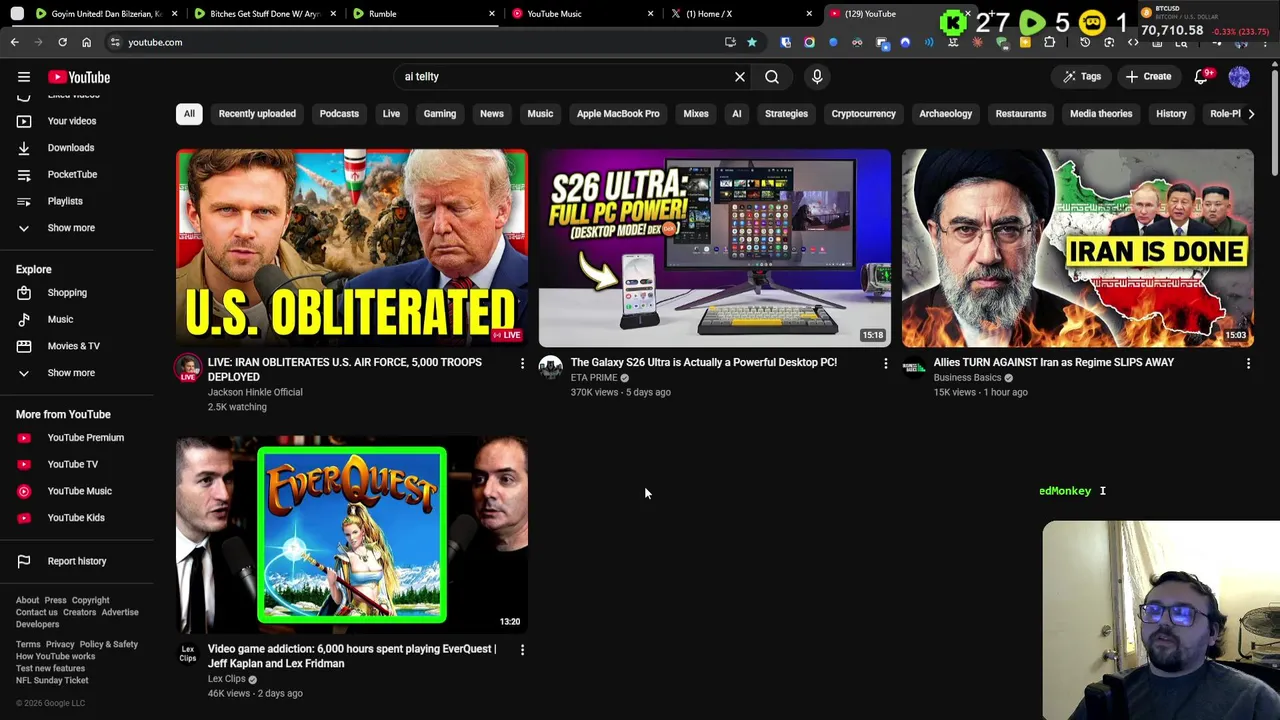Click the magnifier search button
The image size is (1280, 720).
772,77
